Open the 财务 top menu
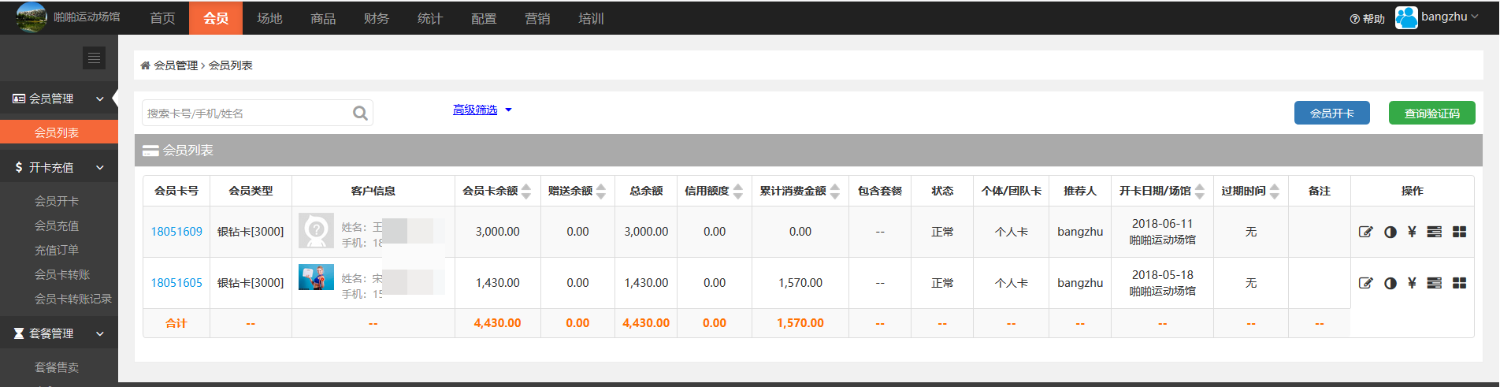 377,18
